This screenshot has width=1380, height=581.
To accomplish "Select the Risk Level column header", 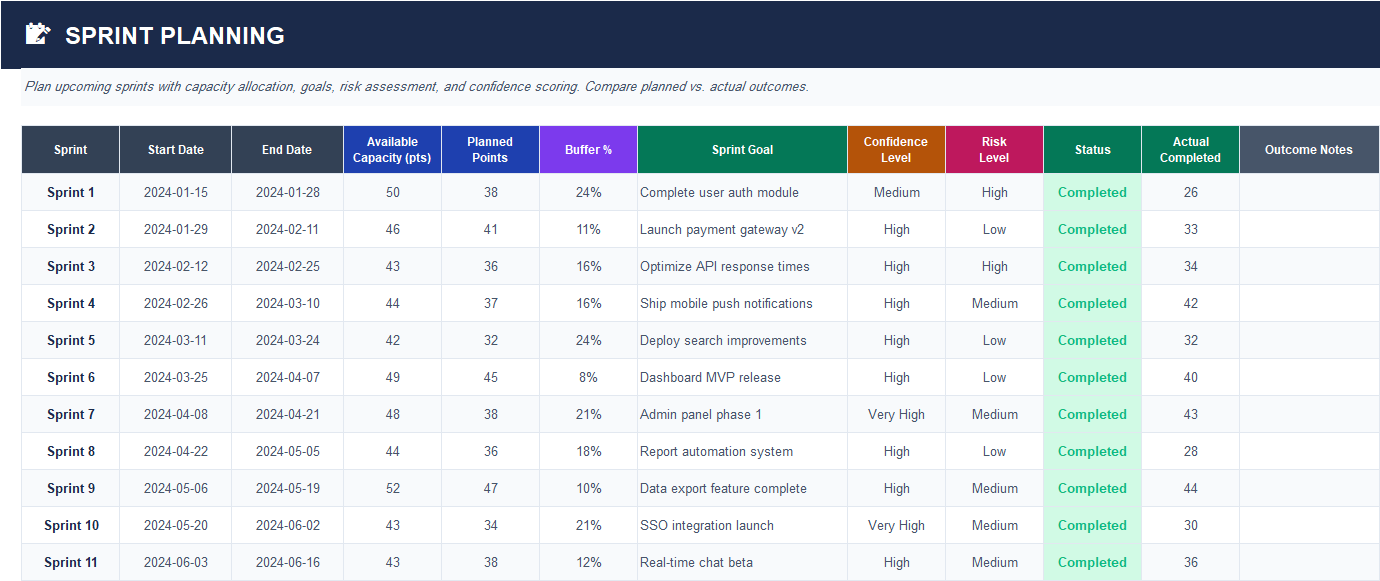I will click(994, 150).
